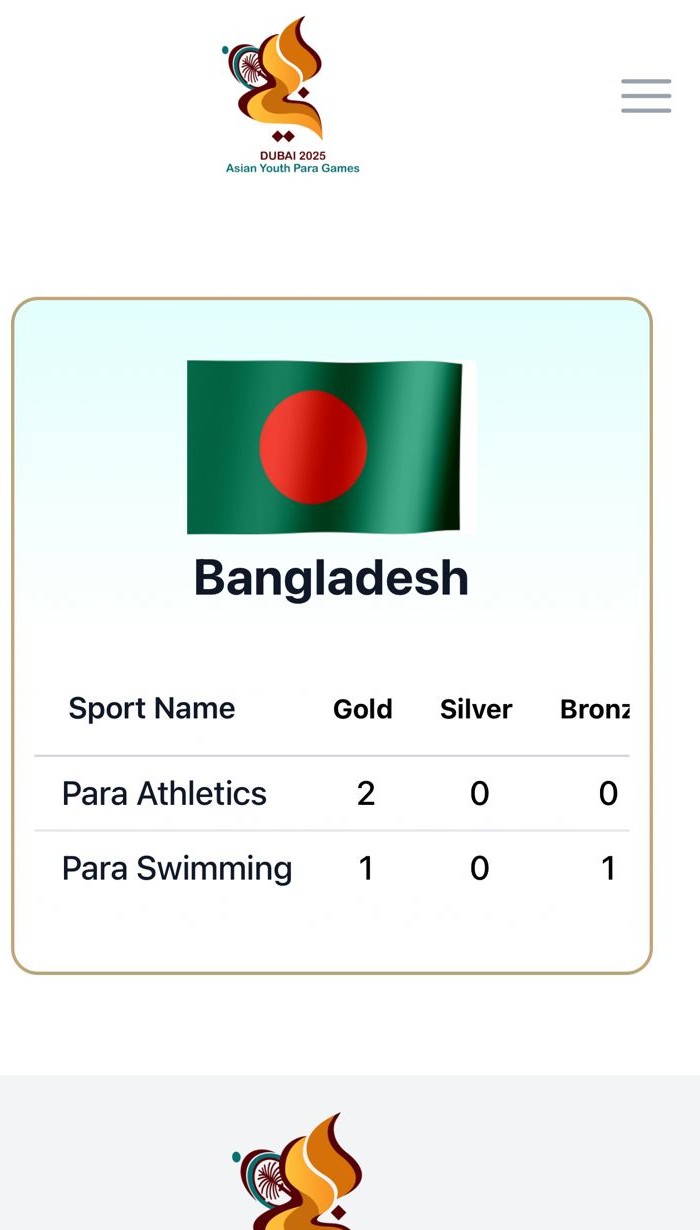Click the Gold column header
Screen dimensions: 700x1230
[x=362, y=709]
